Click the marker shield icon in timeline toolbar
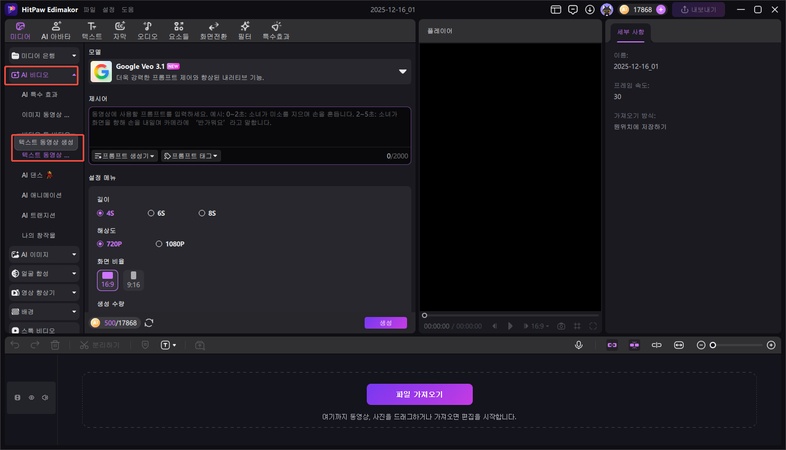This screenshot has width=786, height=450. (x=145, y=345)
